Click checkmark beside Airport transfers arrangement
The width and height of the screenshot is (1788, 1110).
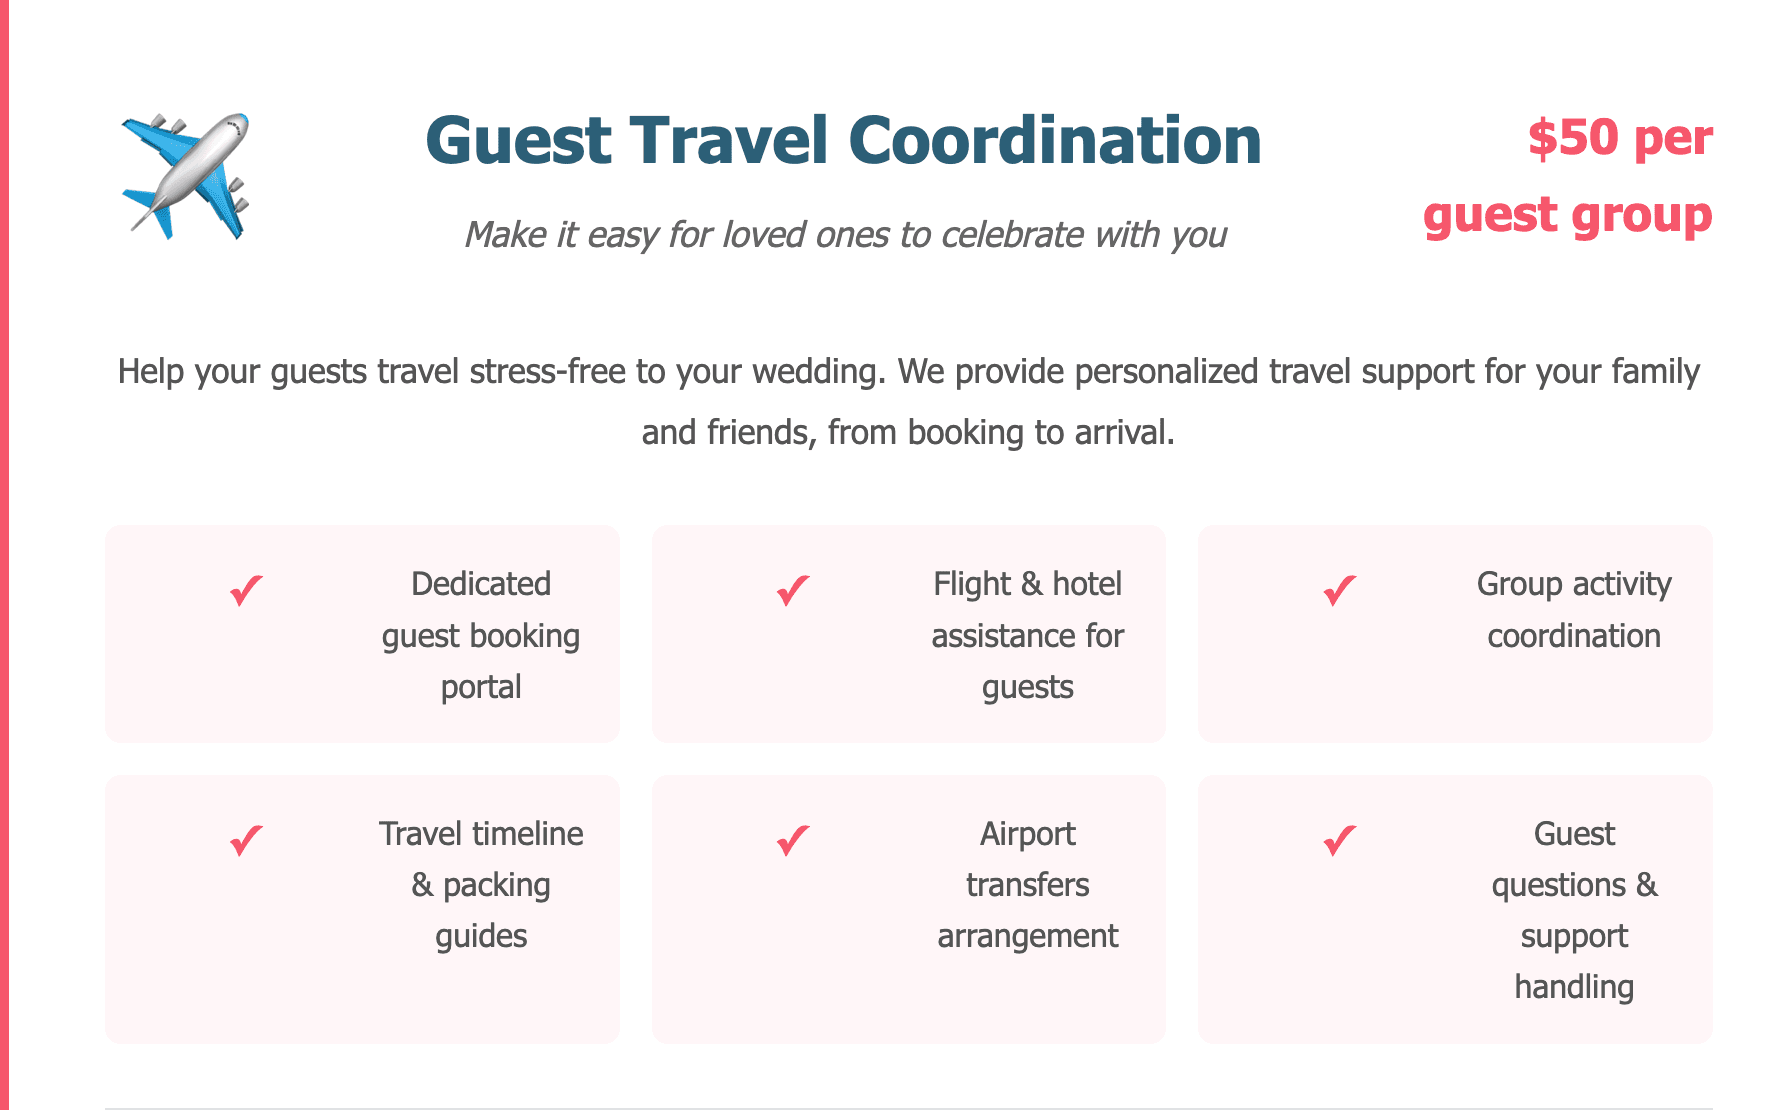(793, 840)
